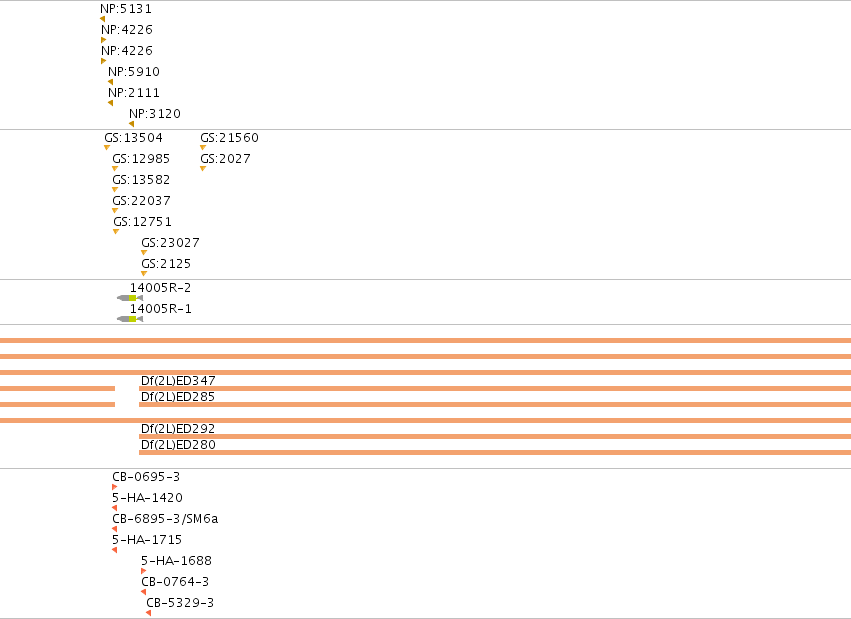Select the arrow marker under NP:5910
This screenshot has height=619, width=851.
point(111,82)
